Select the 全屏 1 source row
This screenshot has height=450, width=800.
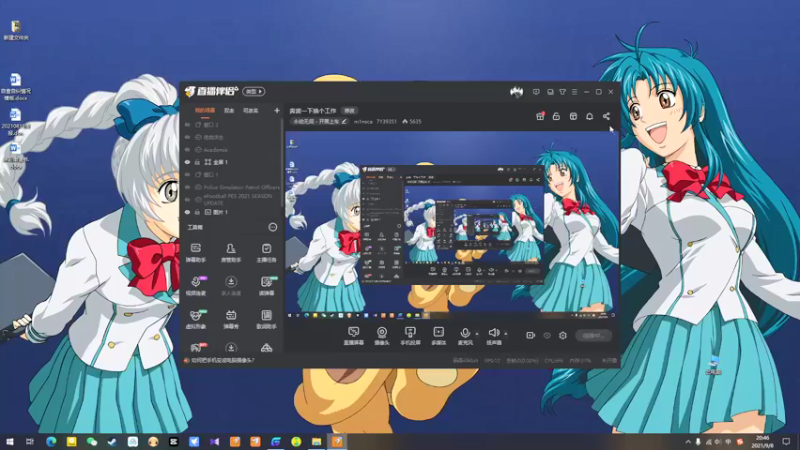coord(232,162)
